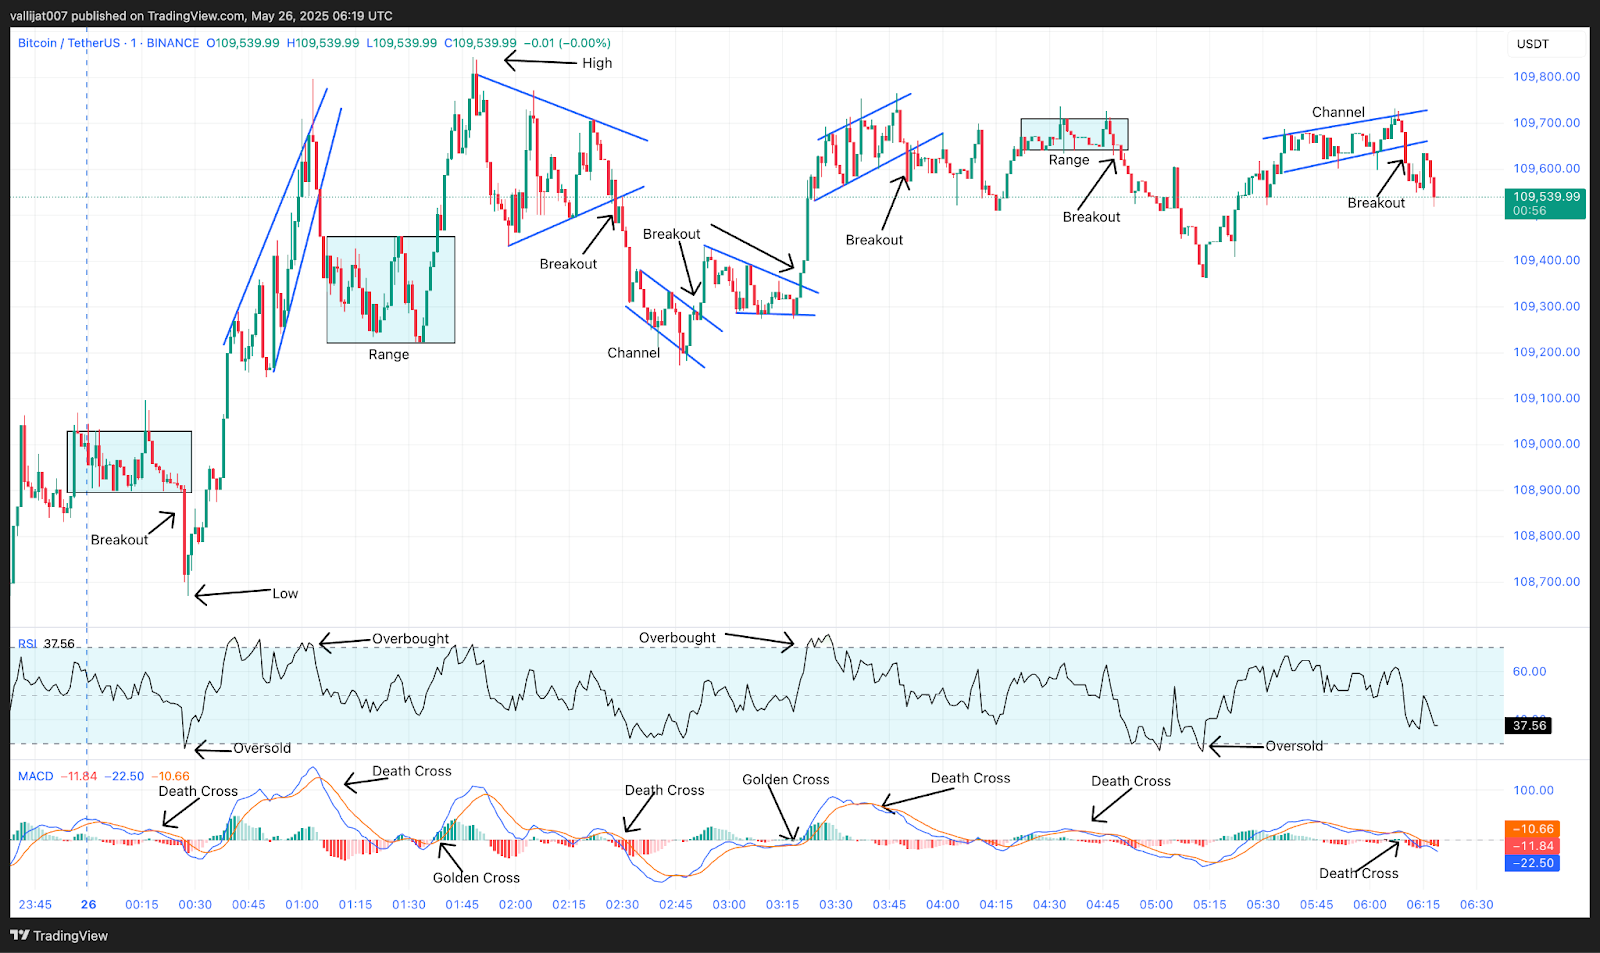Click the 06:30 time axis label

coord(1476,905)
